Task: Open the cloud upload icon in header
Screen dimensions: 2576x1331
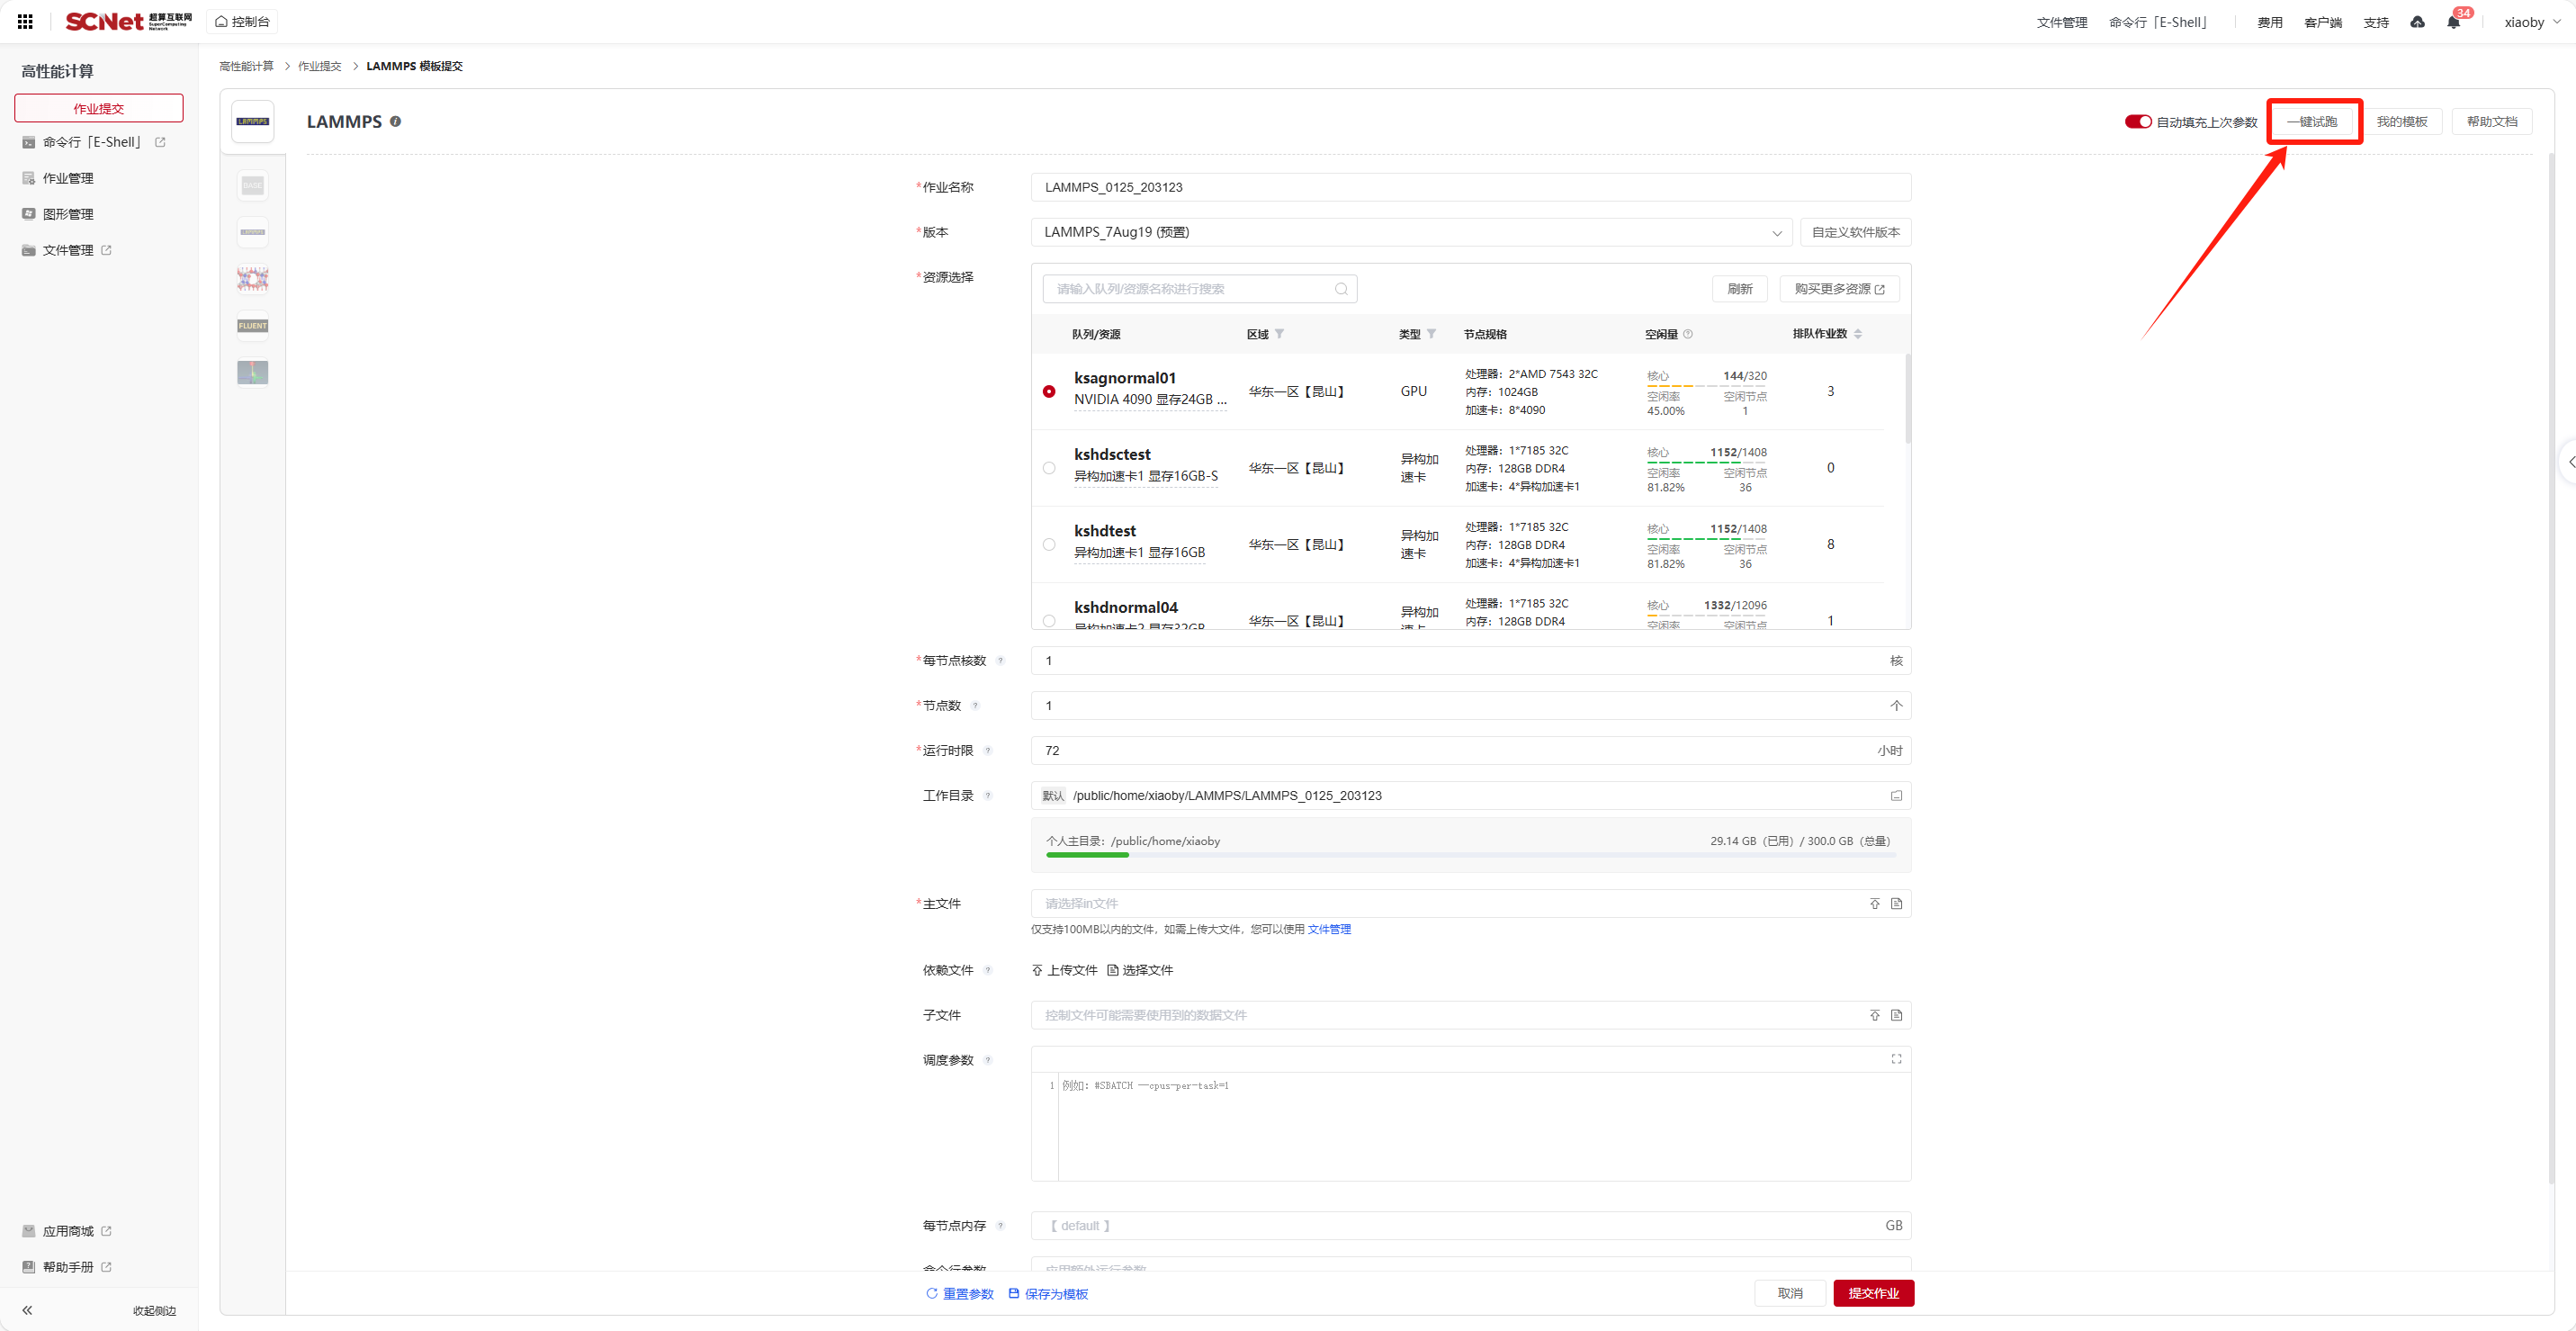Action: coord(2417,22)
